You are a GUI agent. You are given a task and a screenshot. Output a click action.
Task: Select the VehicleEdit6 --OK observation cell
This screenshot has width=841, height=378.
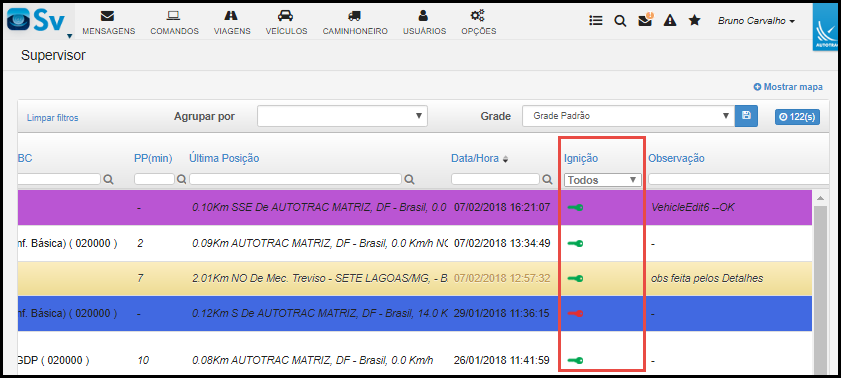692,207
